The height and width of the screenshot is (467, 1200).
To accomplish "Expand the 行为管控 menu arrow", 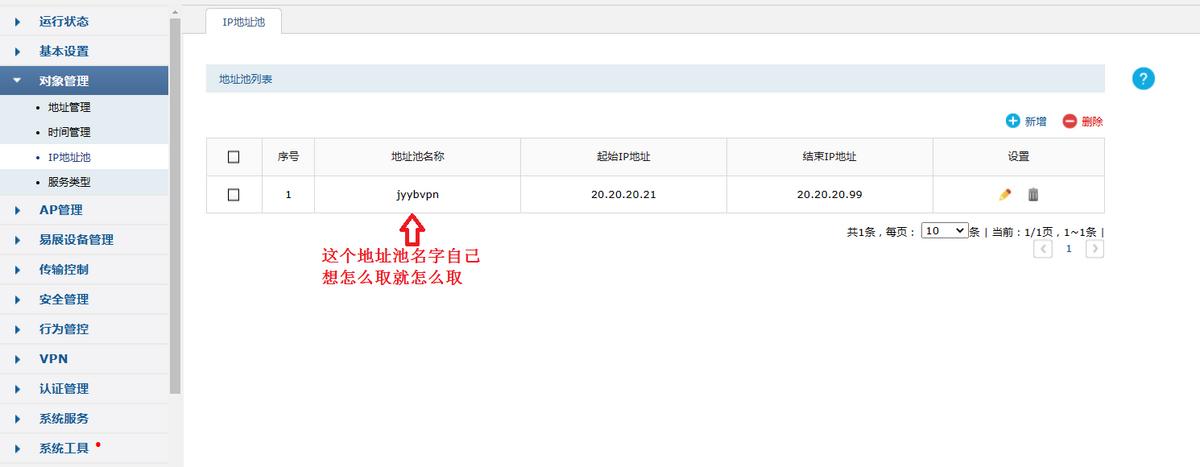I will click(x=17, y=329).
